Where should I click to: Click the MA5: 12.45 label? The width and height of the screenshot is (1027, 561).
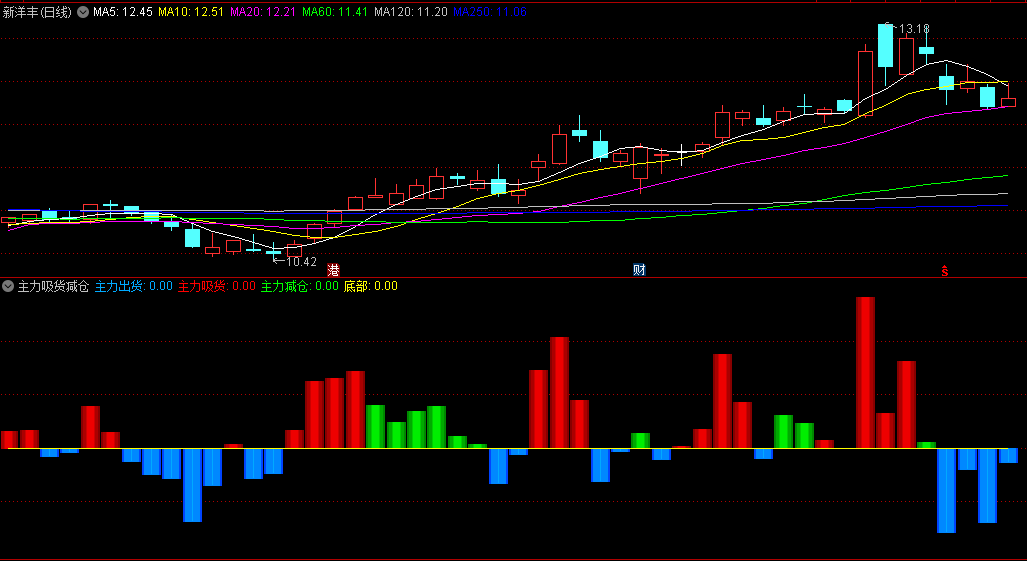click(122, 12)
